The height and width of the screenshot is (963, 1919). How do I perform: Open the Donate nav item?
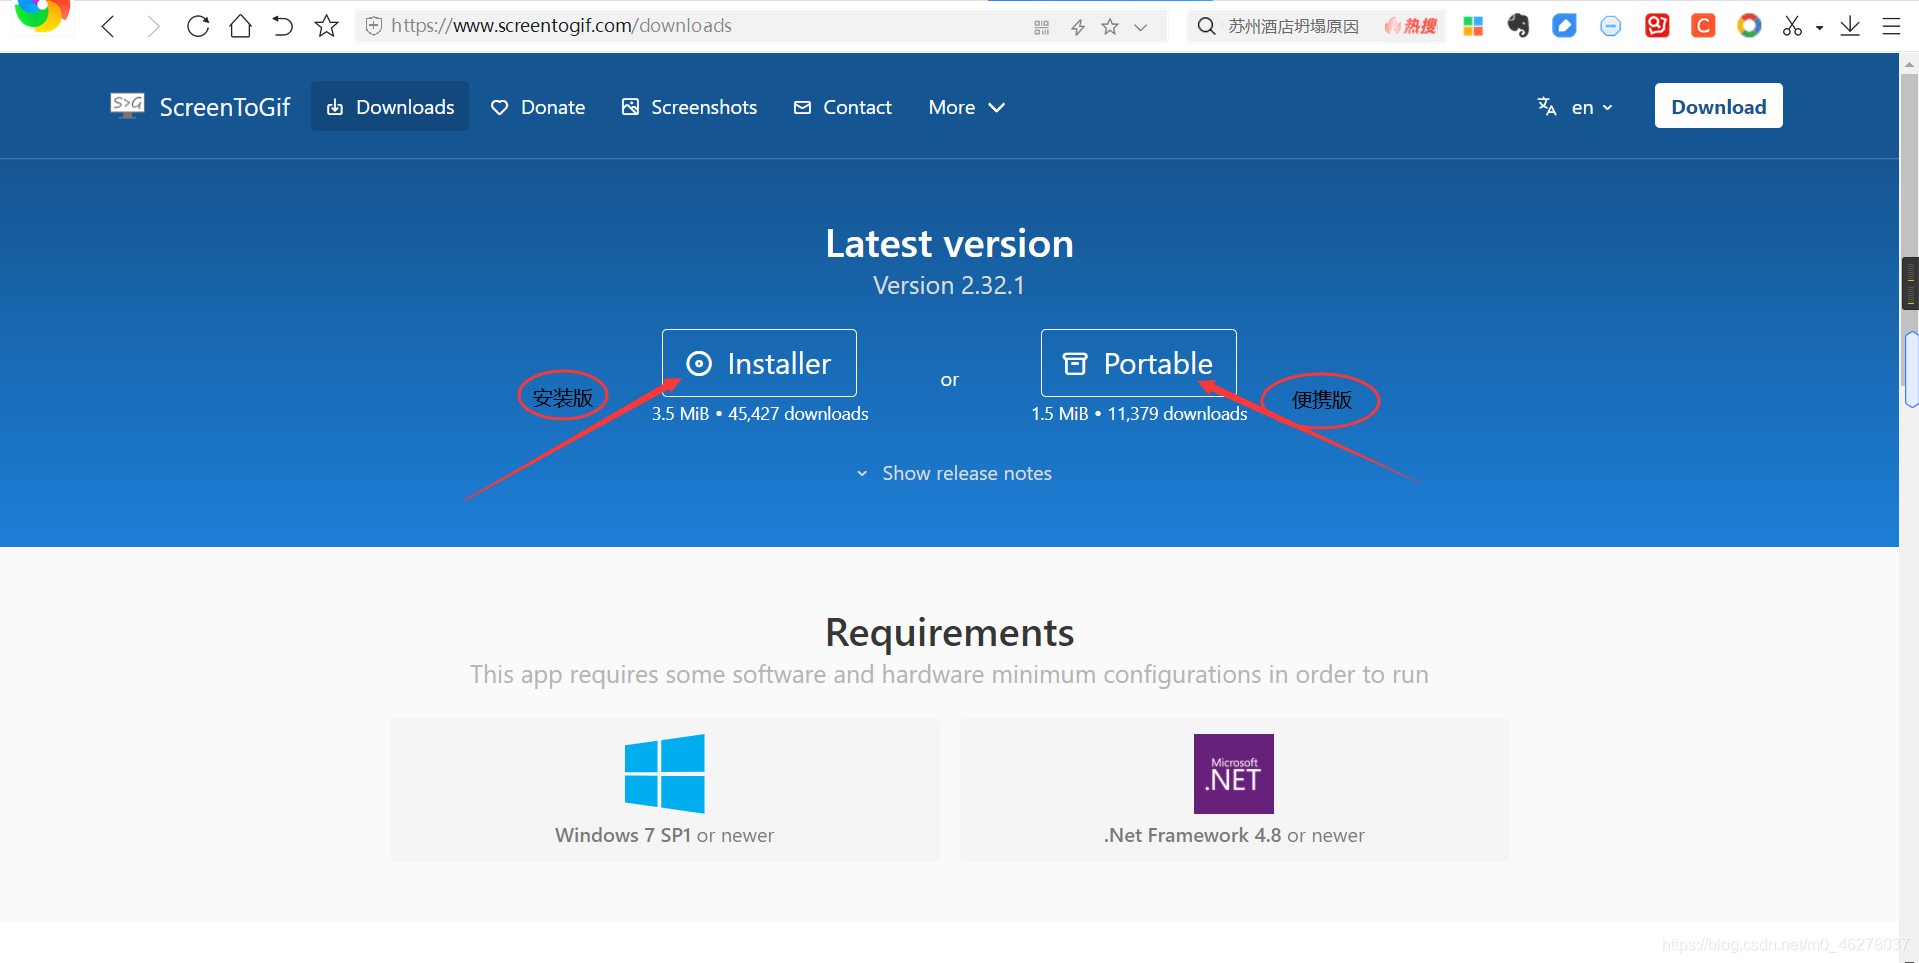(x=538, y=107)
